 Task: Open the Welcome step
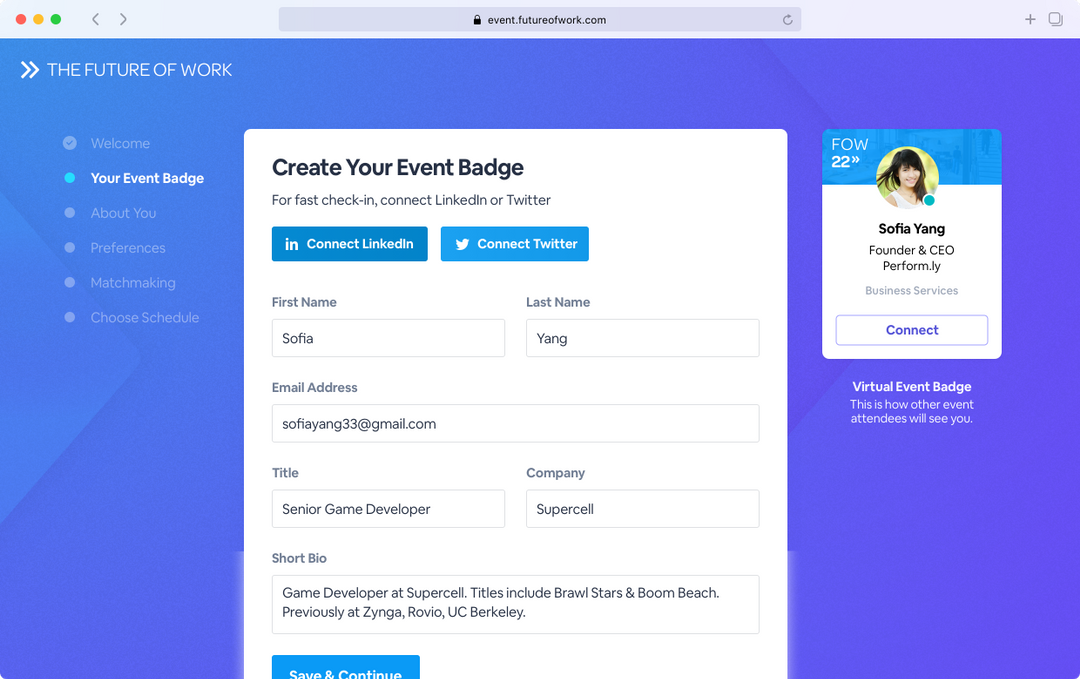120,143
